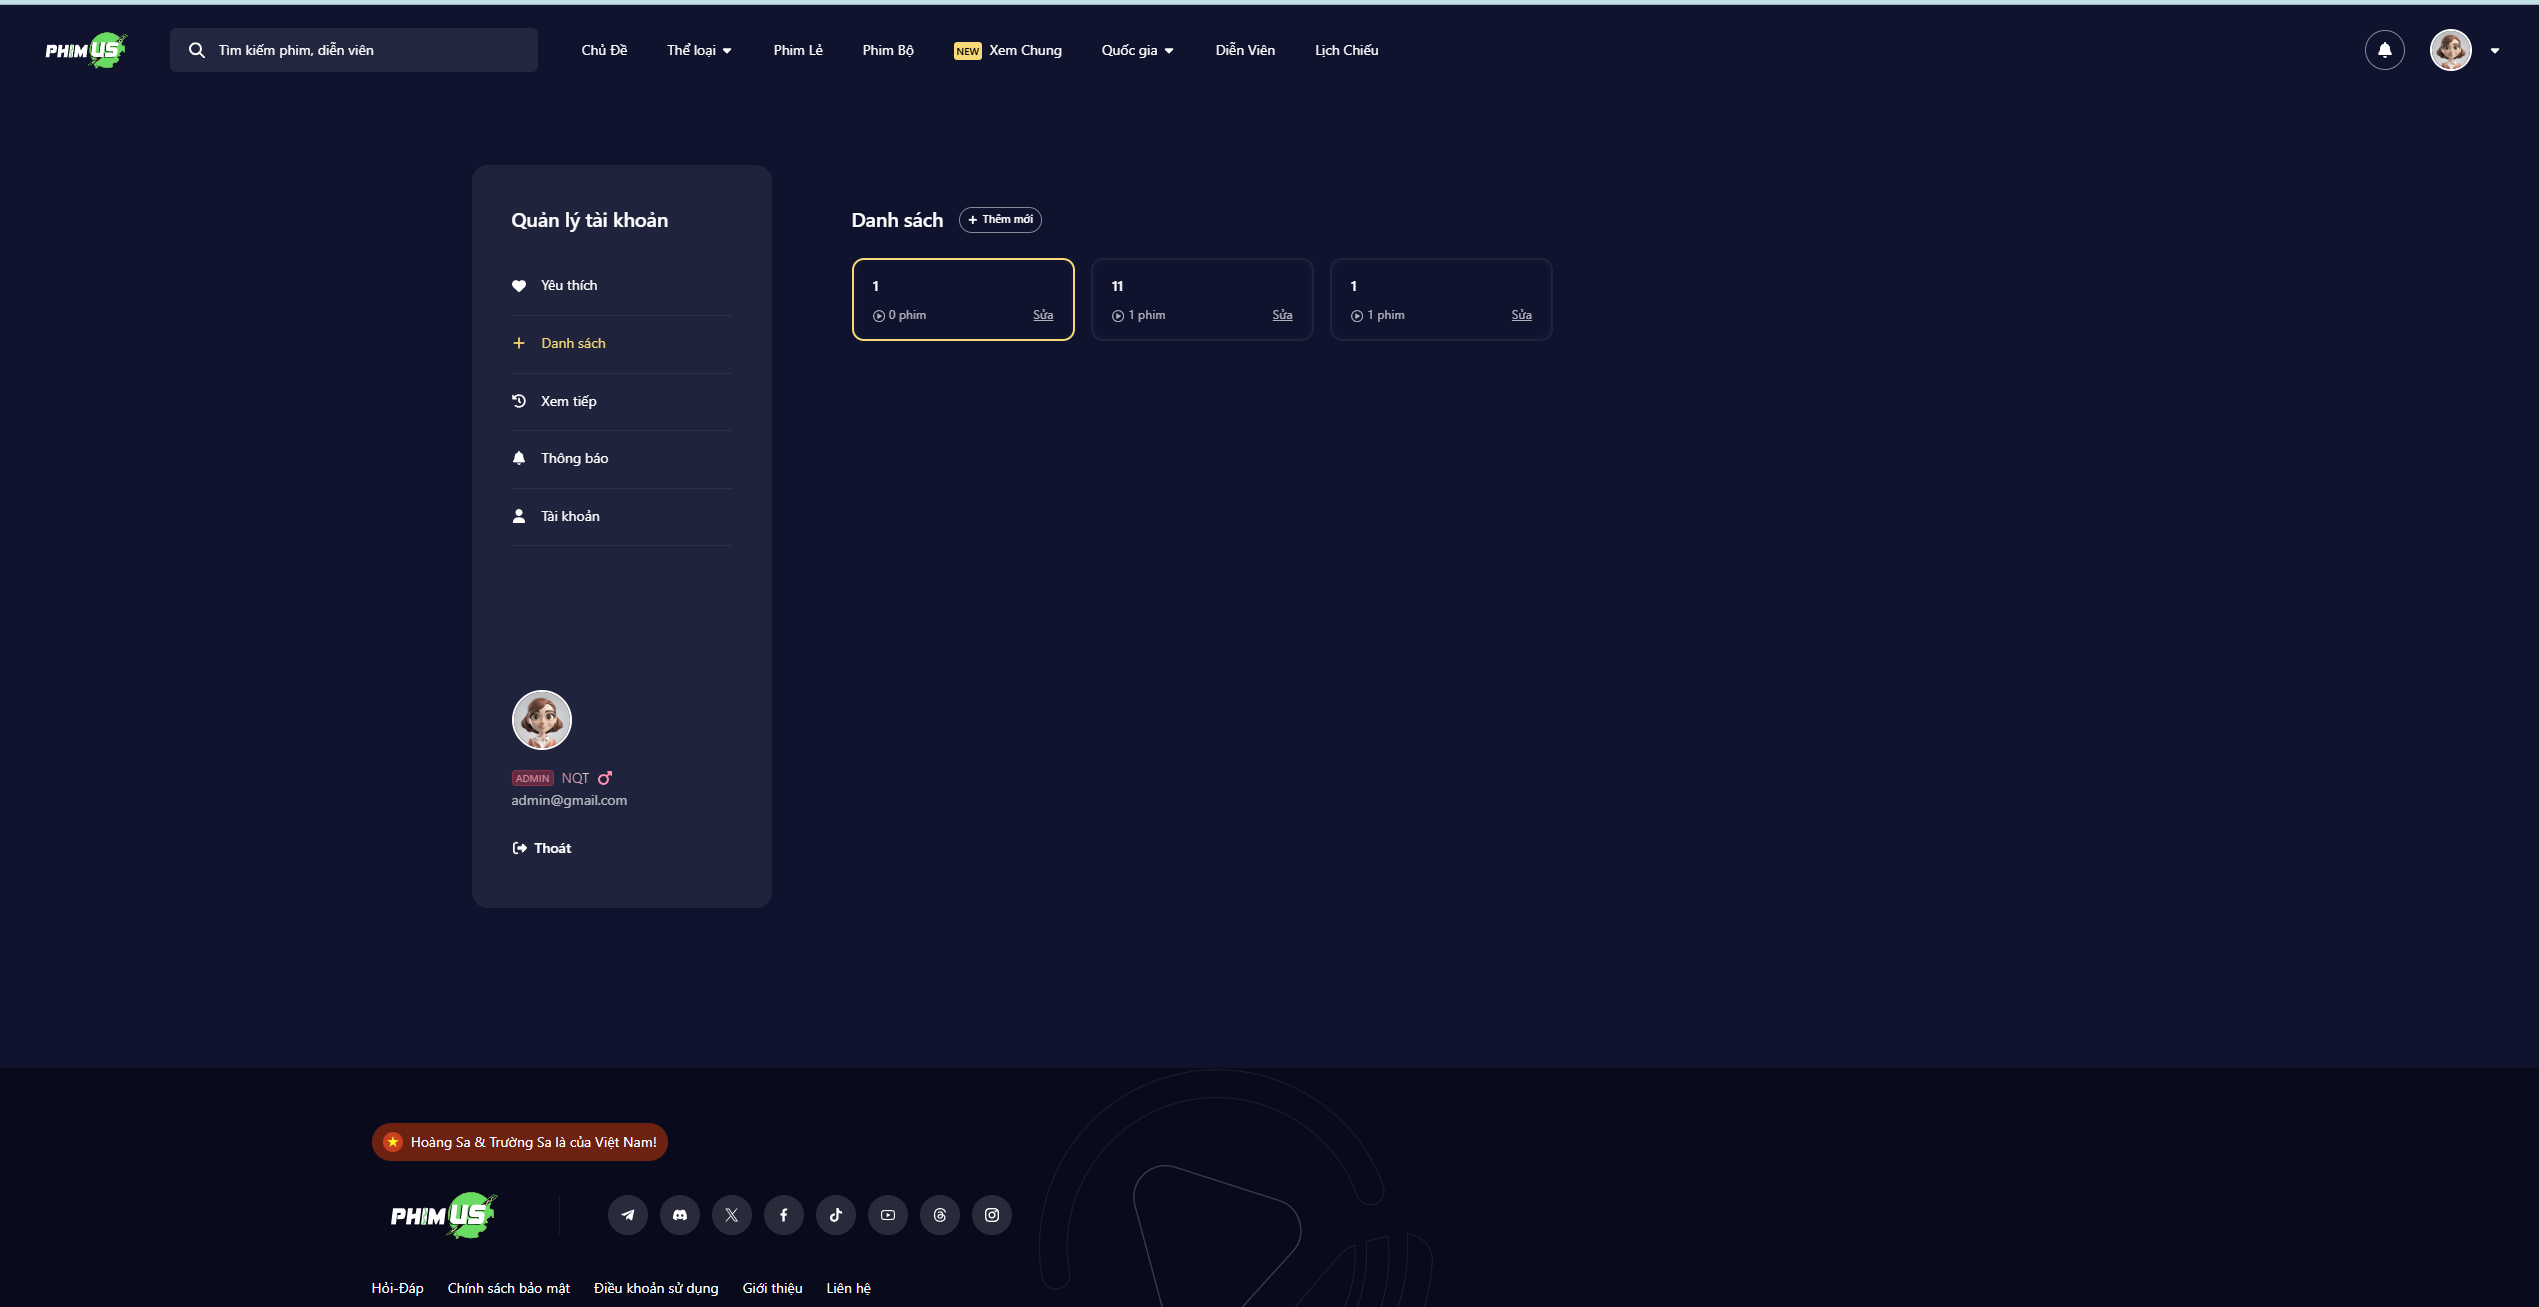
Task: Expand the Quốc gia dropdown menu
Action: click(1137, 50)
